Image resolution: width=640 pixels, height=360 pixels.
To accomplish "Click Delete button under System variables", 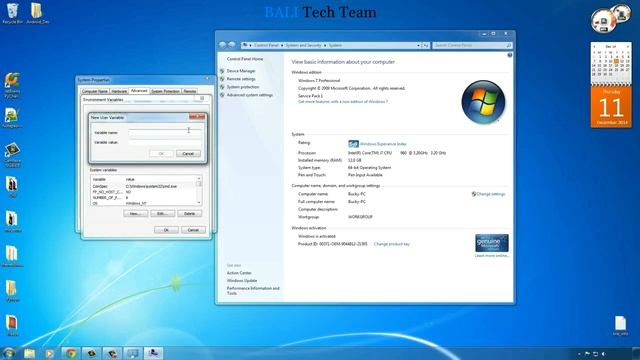I will [x=189, y=213].
